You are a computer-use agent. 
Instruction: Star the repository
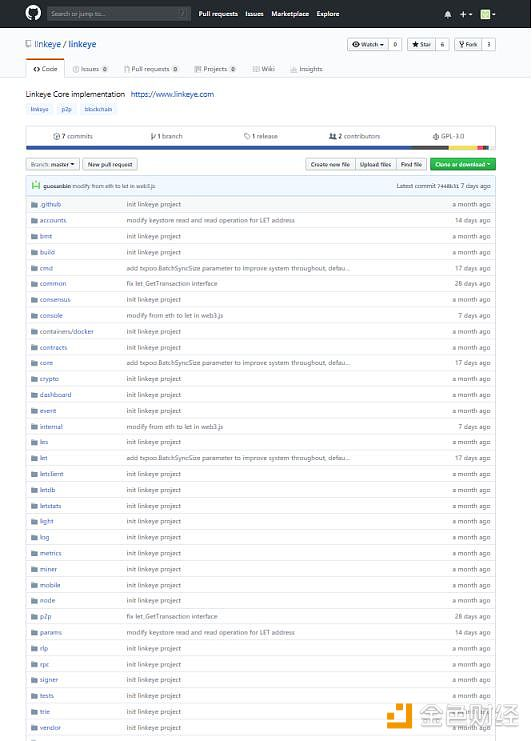click(421, 44)
